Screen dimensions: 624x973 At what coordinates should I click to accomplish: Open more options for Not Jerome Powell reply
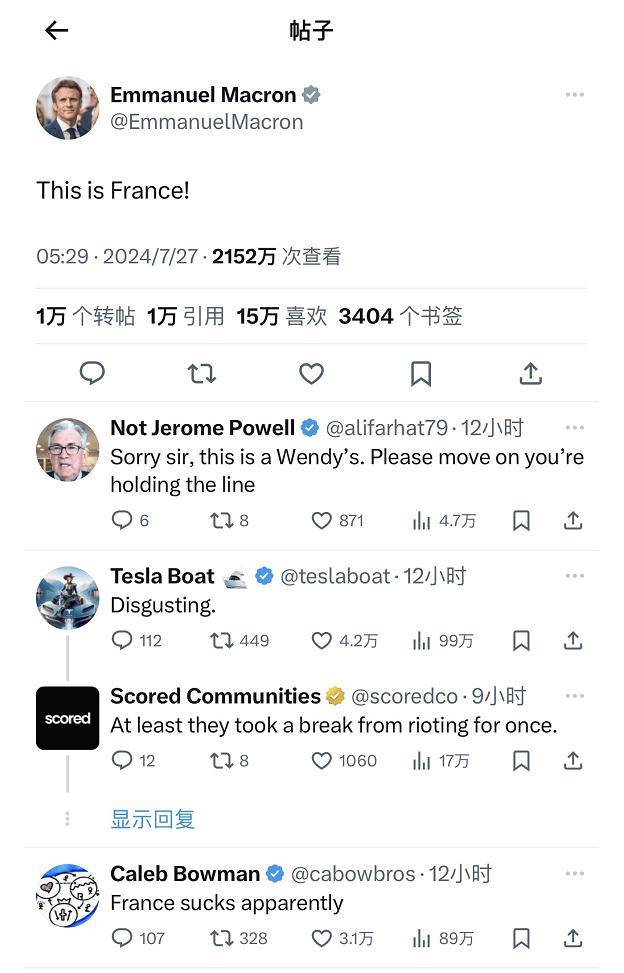click(574, 428)
